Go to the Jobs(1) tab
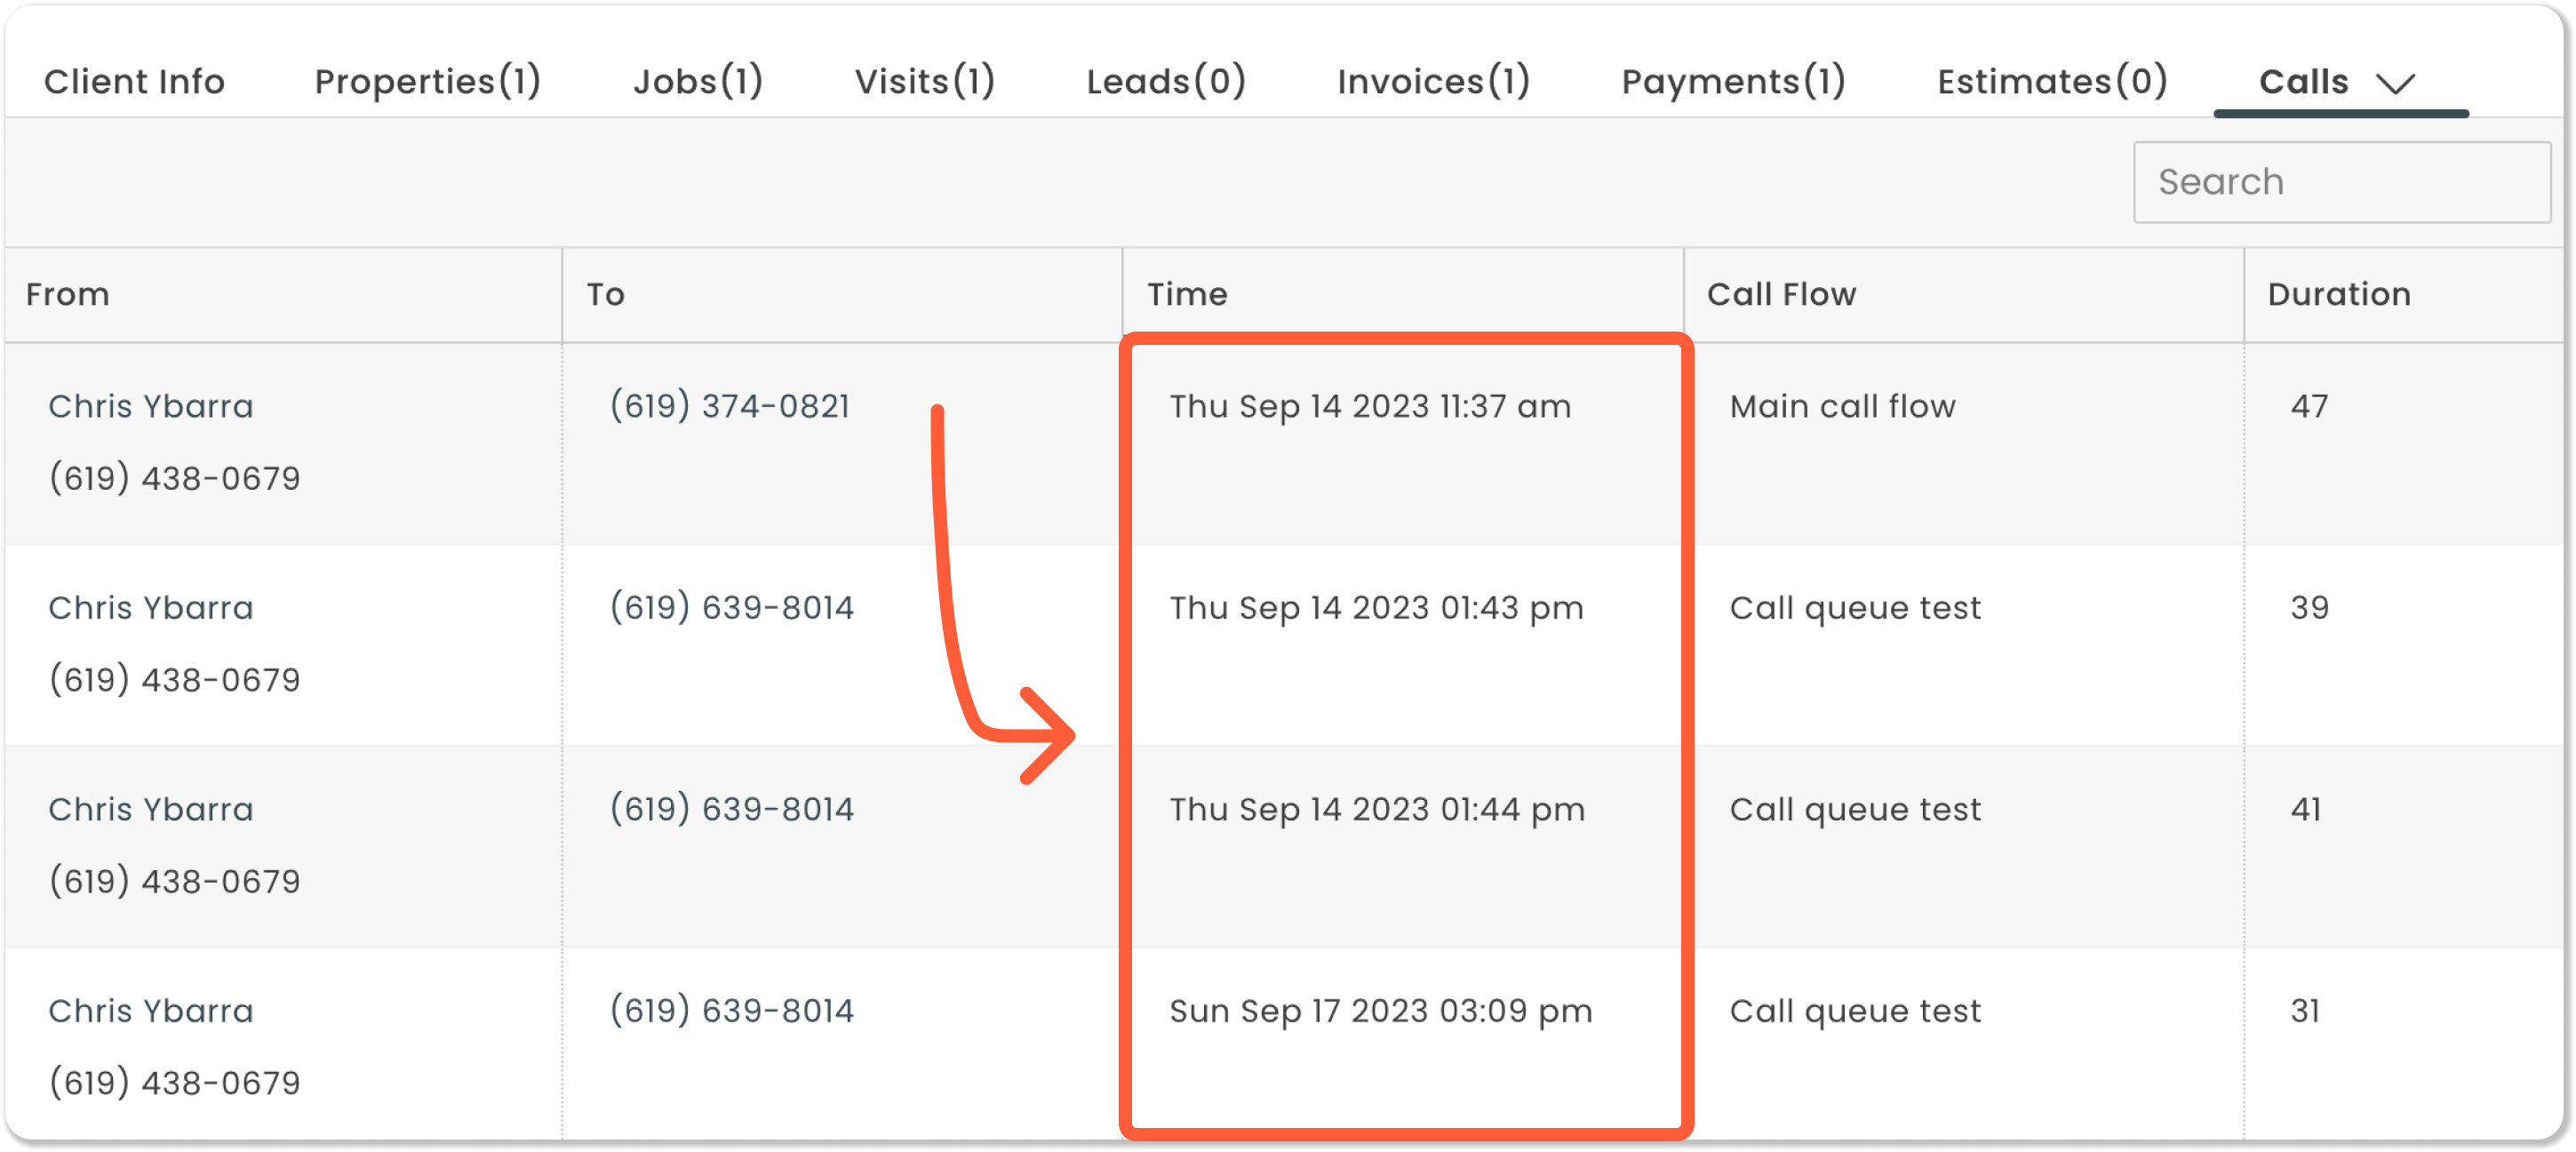The width and height of the screenshot is (2576, 1152). pos(698,82)
